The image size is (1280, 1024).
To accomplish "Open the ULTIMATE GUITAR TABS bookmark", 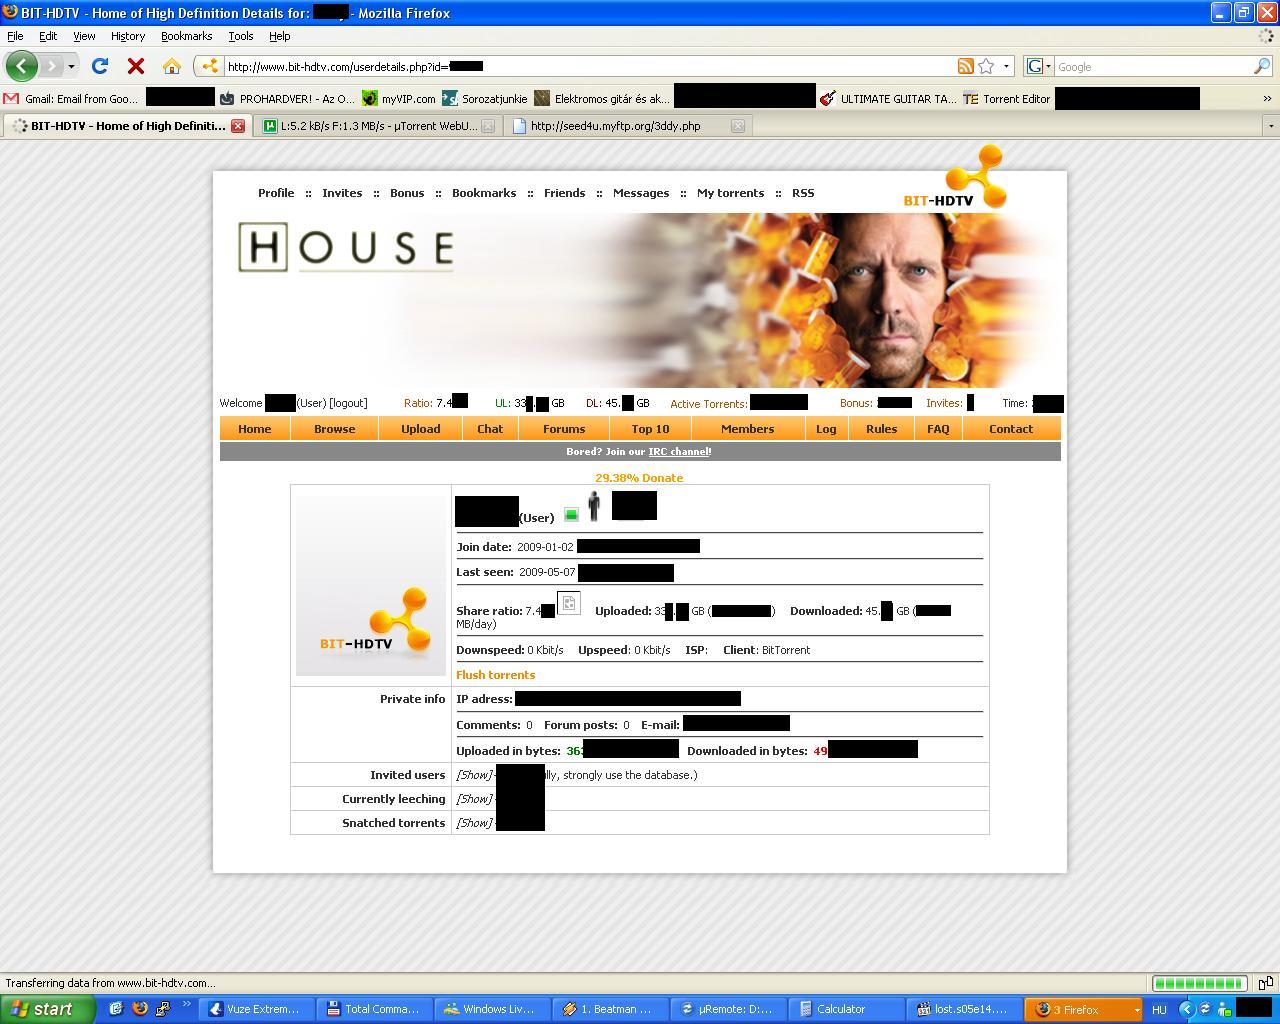I will (x=888, y=99).
